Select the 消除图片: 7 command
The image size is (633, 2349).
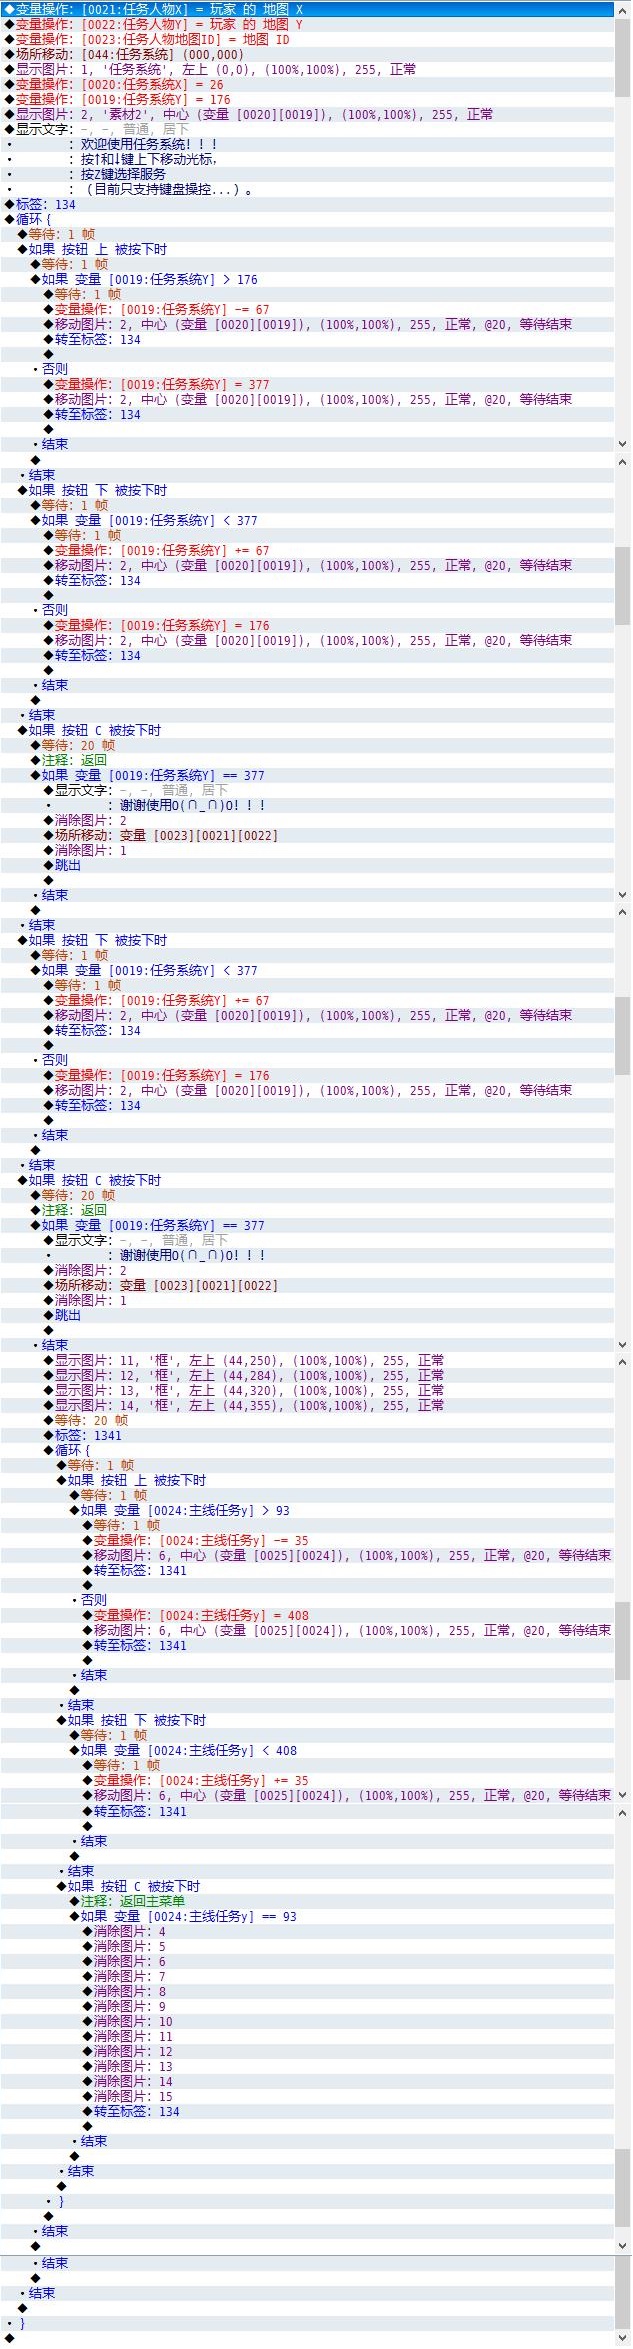pyautogui.click(x=307, y=1976)
